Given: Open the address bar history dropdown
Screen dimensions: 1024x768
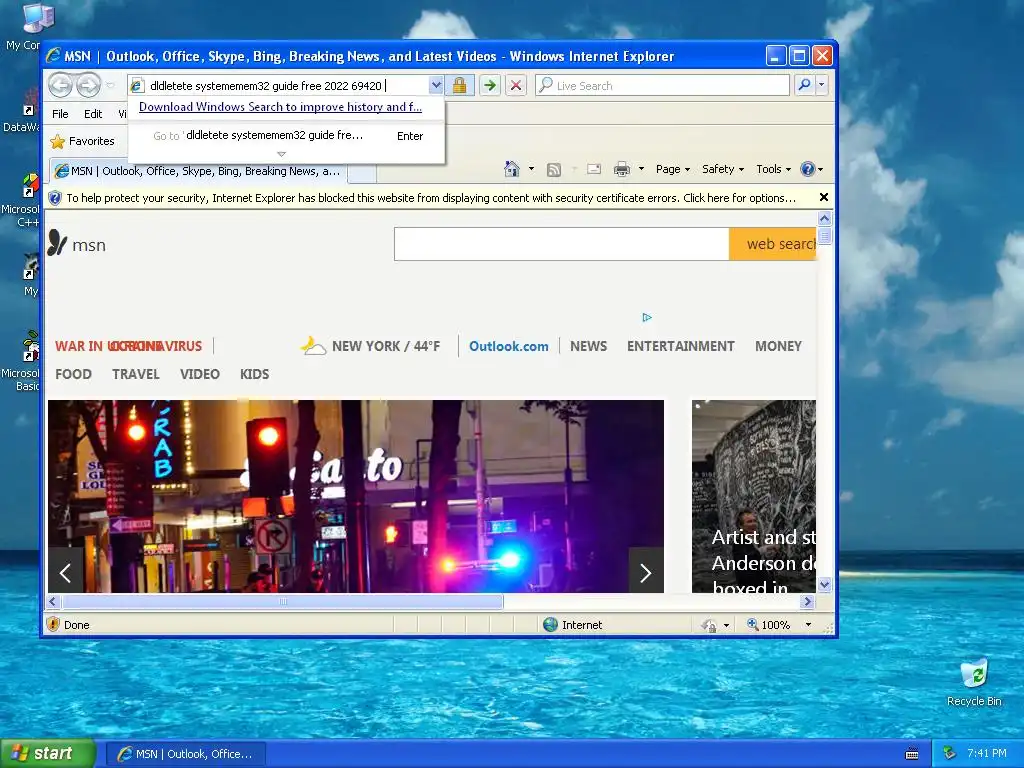Looking at the screenshot, I should pos(436,85).
